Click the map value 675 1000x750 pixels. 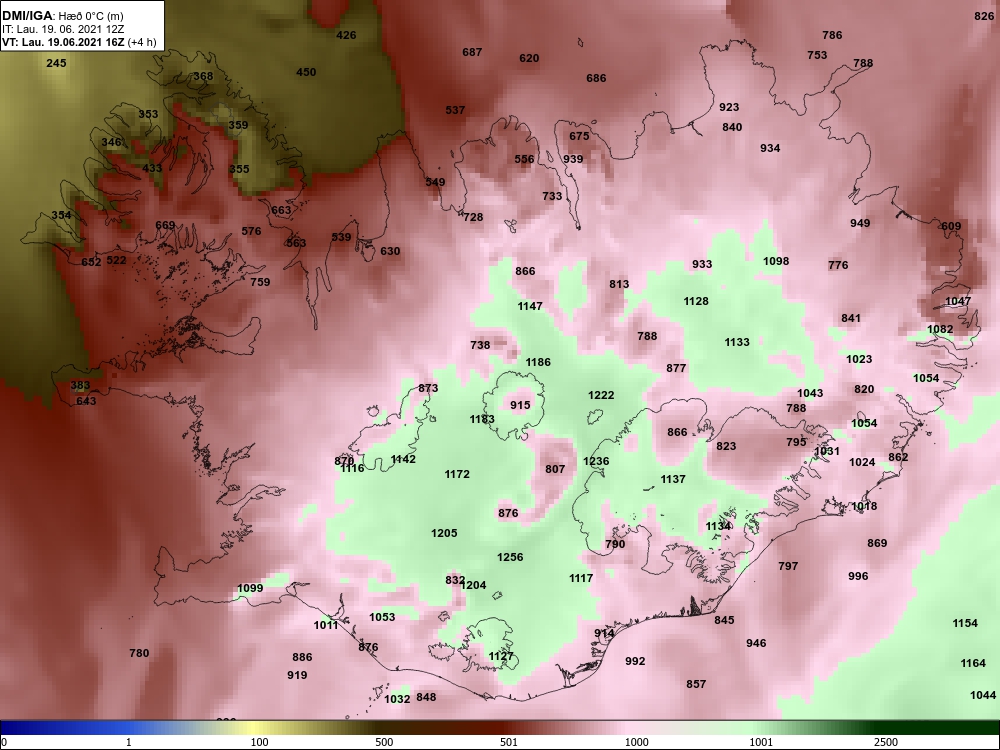[579, 136]
